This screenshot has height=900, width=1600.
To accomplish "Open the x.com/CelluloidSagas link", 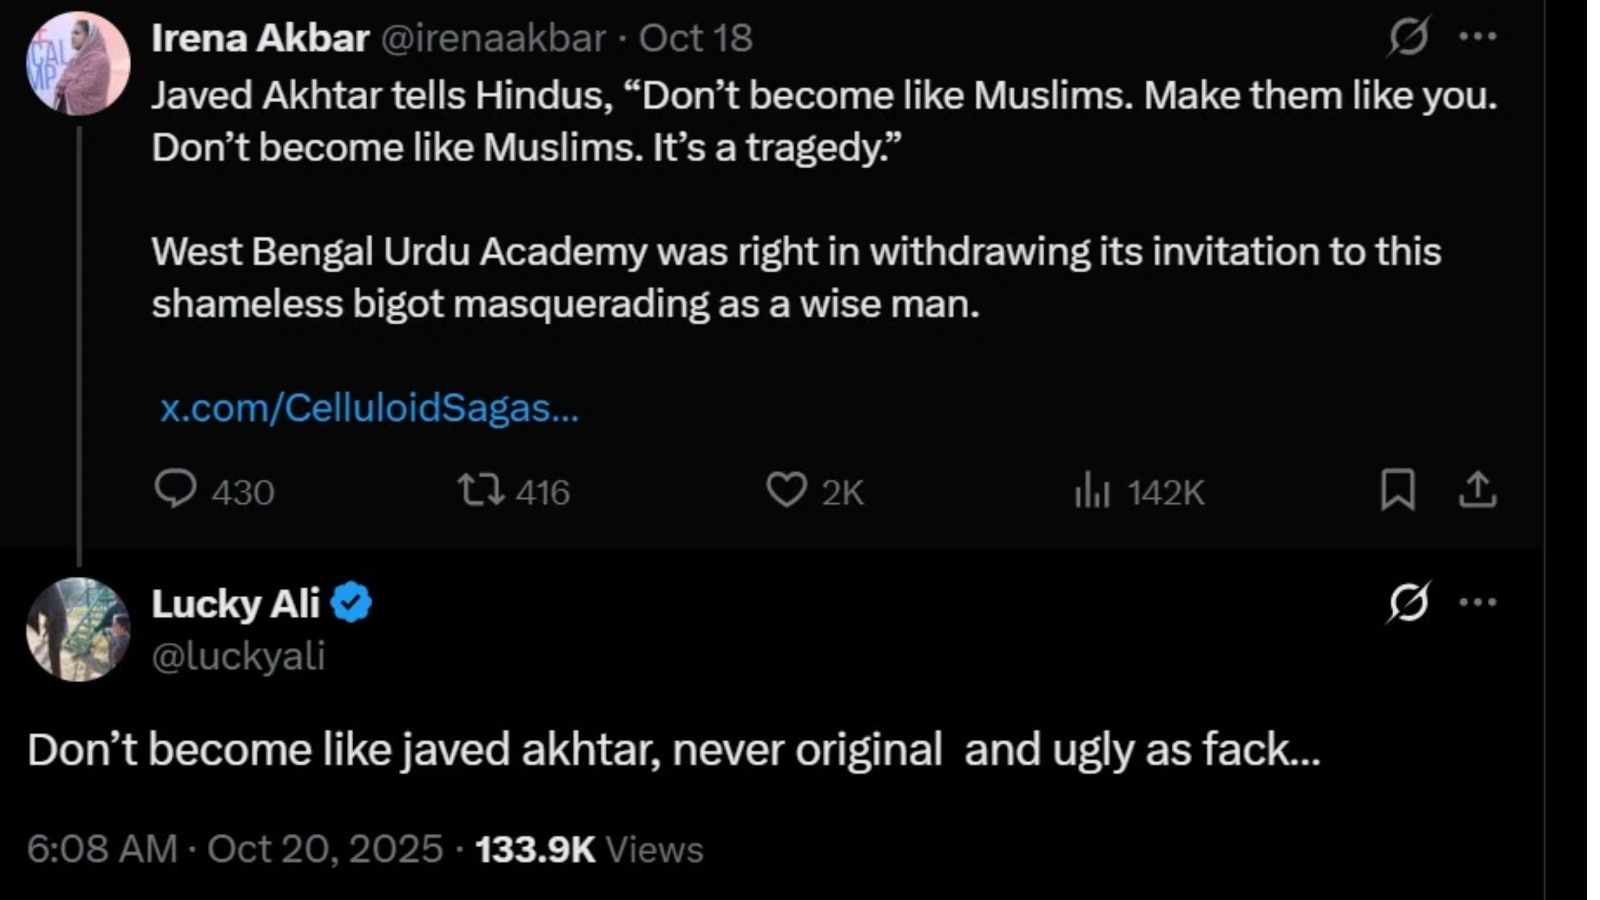I will tap(369, 408).
